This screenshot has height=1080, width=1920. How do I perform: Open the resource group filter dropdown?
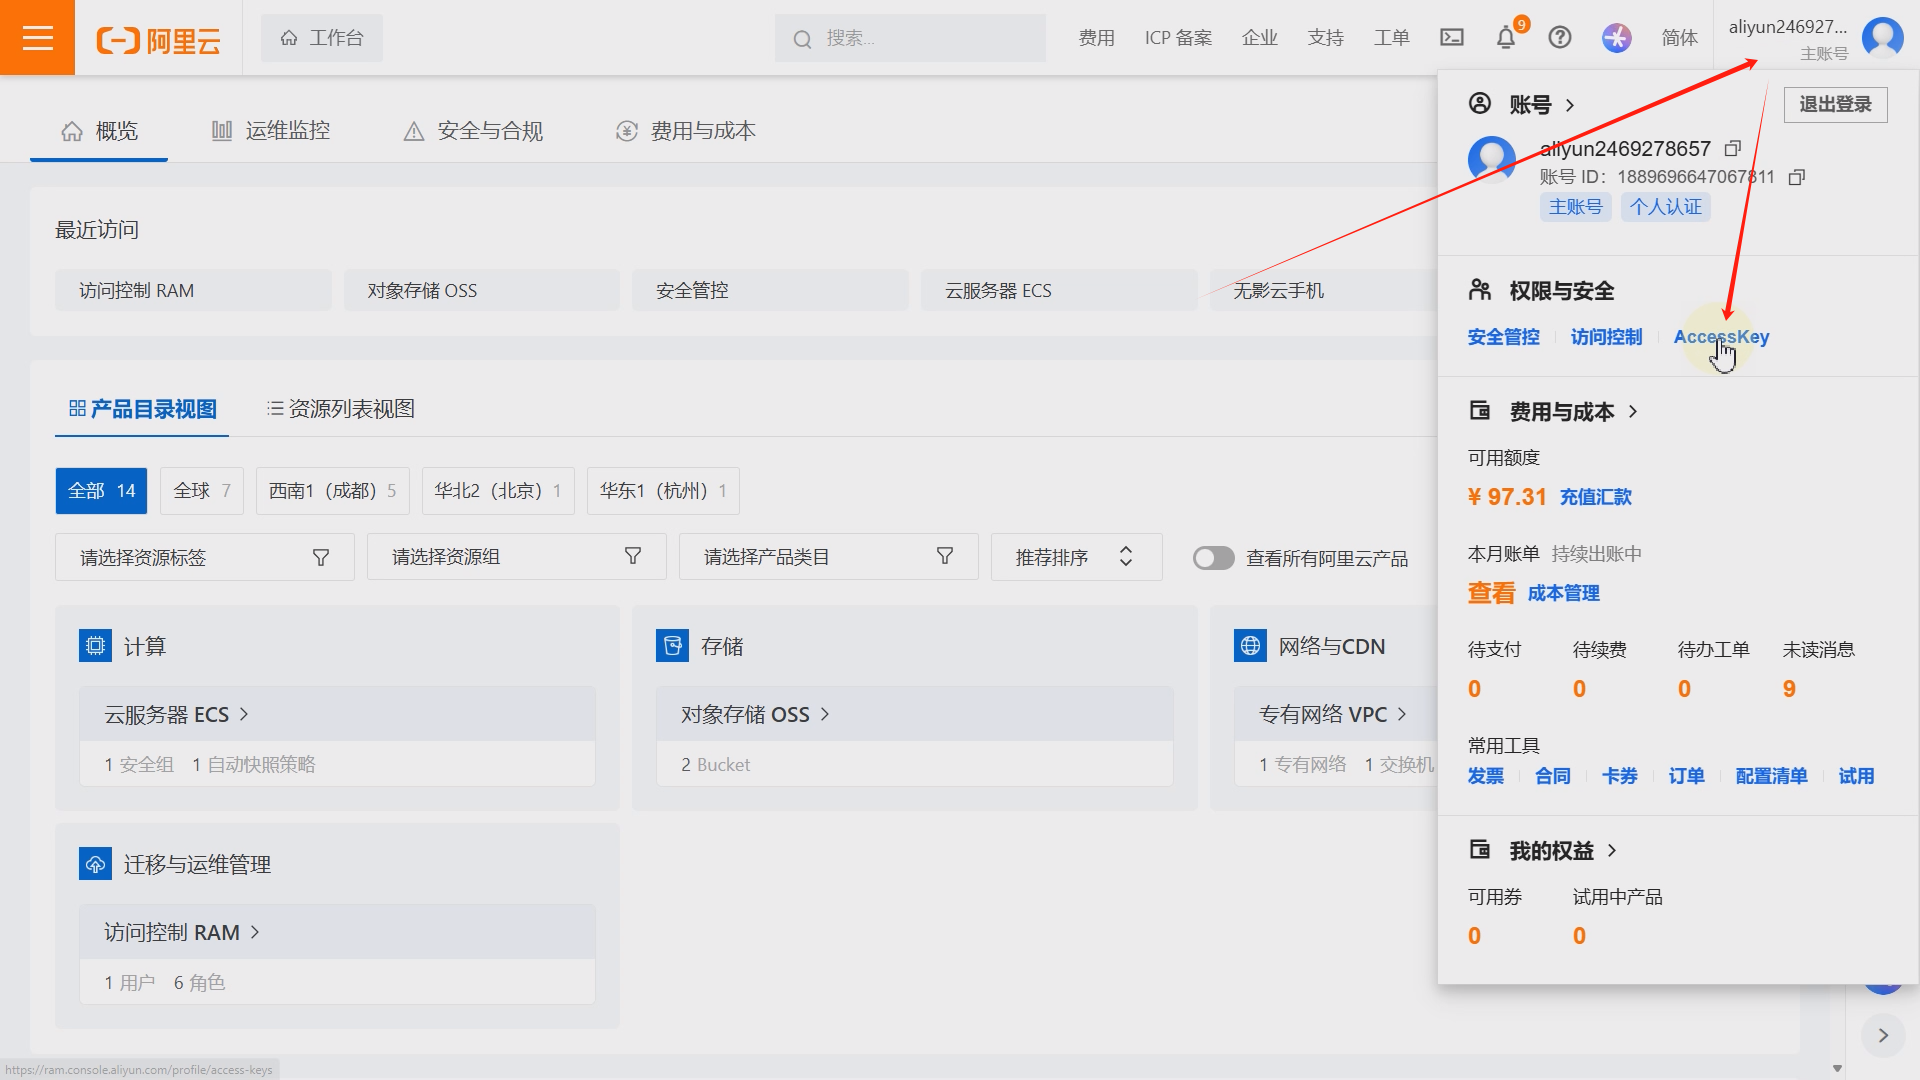516,557
